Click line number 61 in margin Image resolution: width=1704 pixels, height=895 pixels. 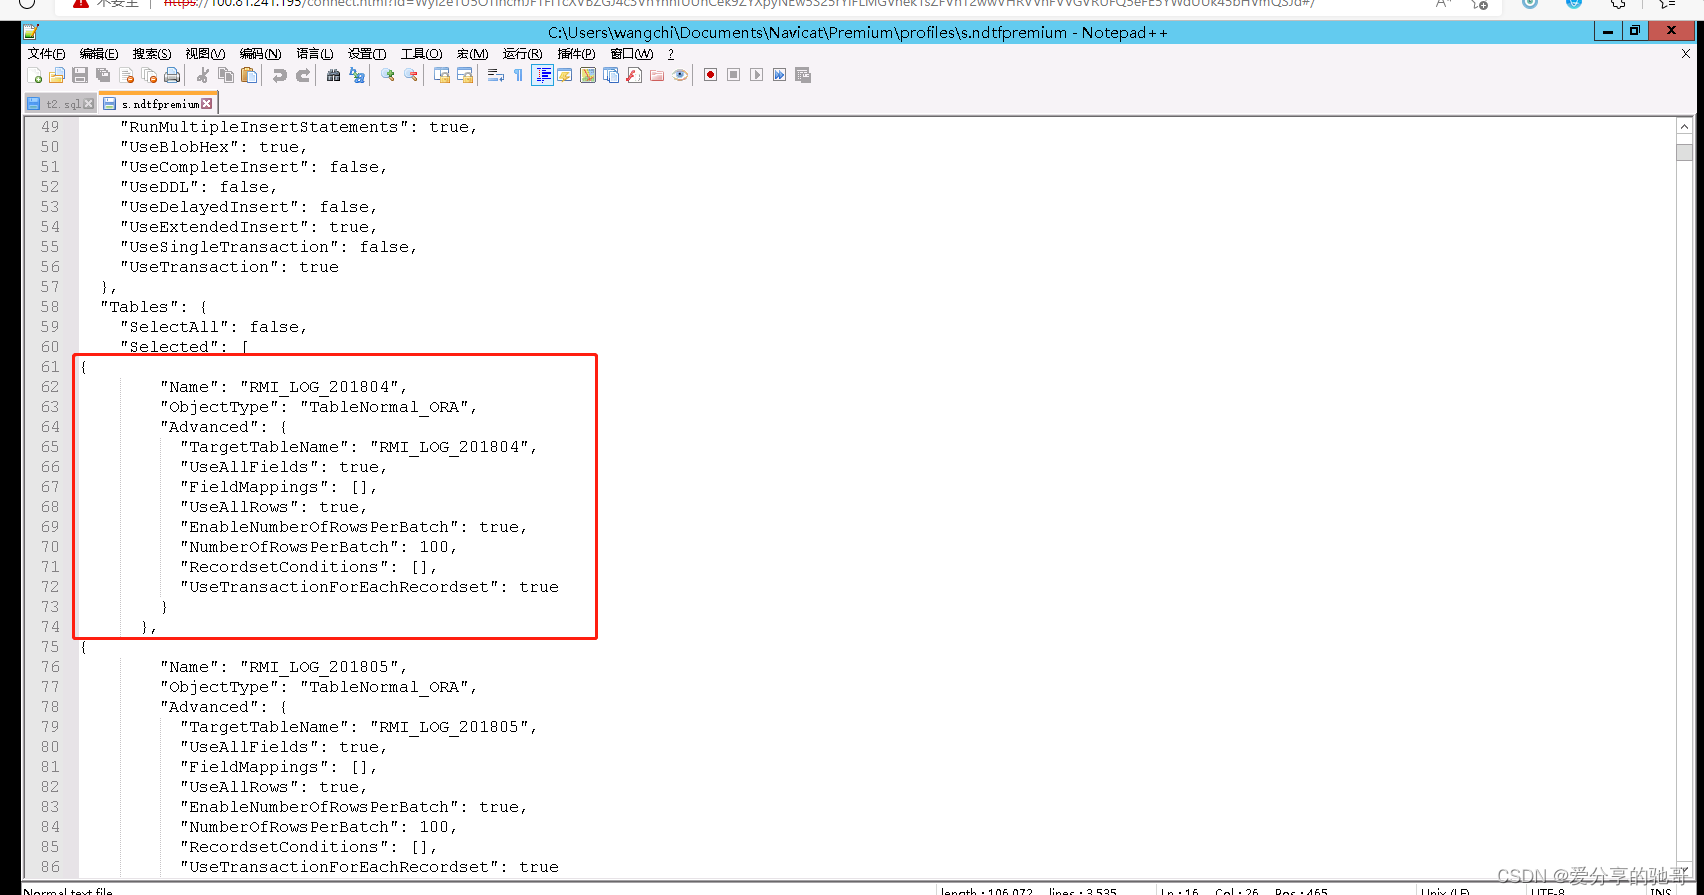point(50,367)
